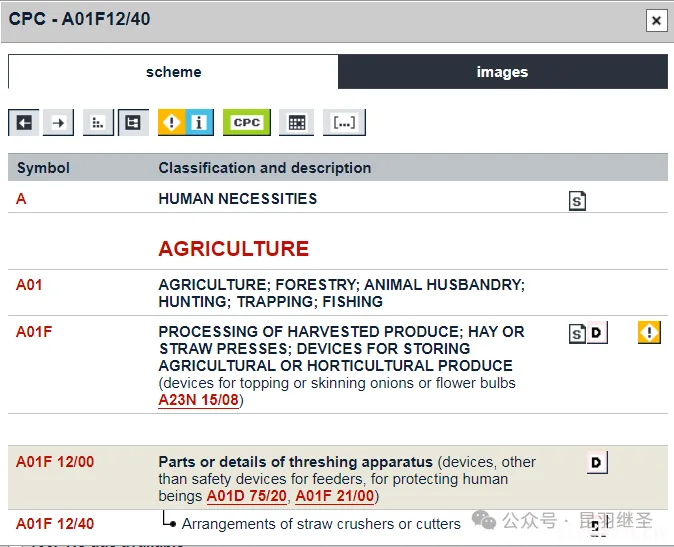Image resolution: width=674 pixels, height=547 pixels.
Task: Switch to the images tab
Action: coord(502,72)
